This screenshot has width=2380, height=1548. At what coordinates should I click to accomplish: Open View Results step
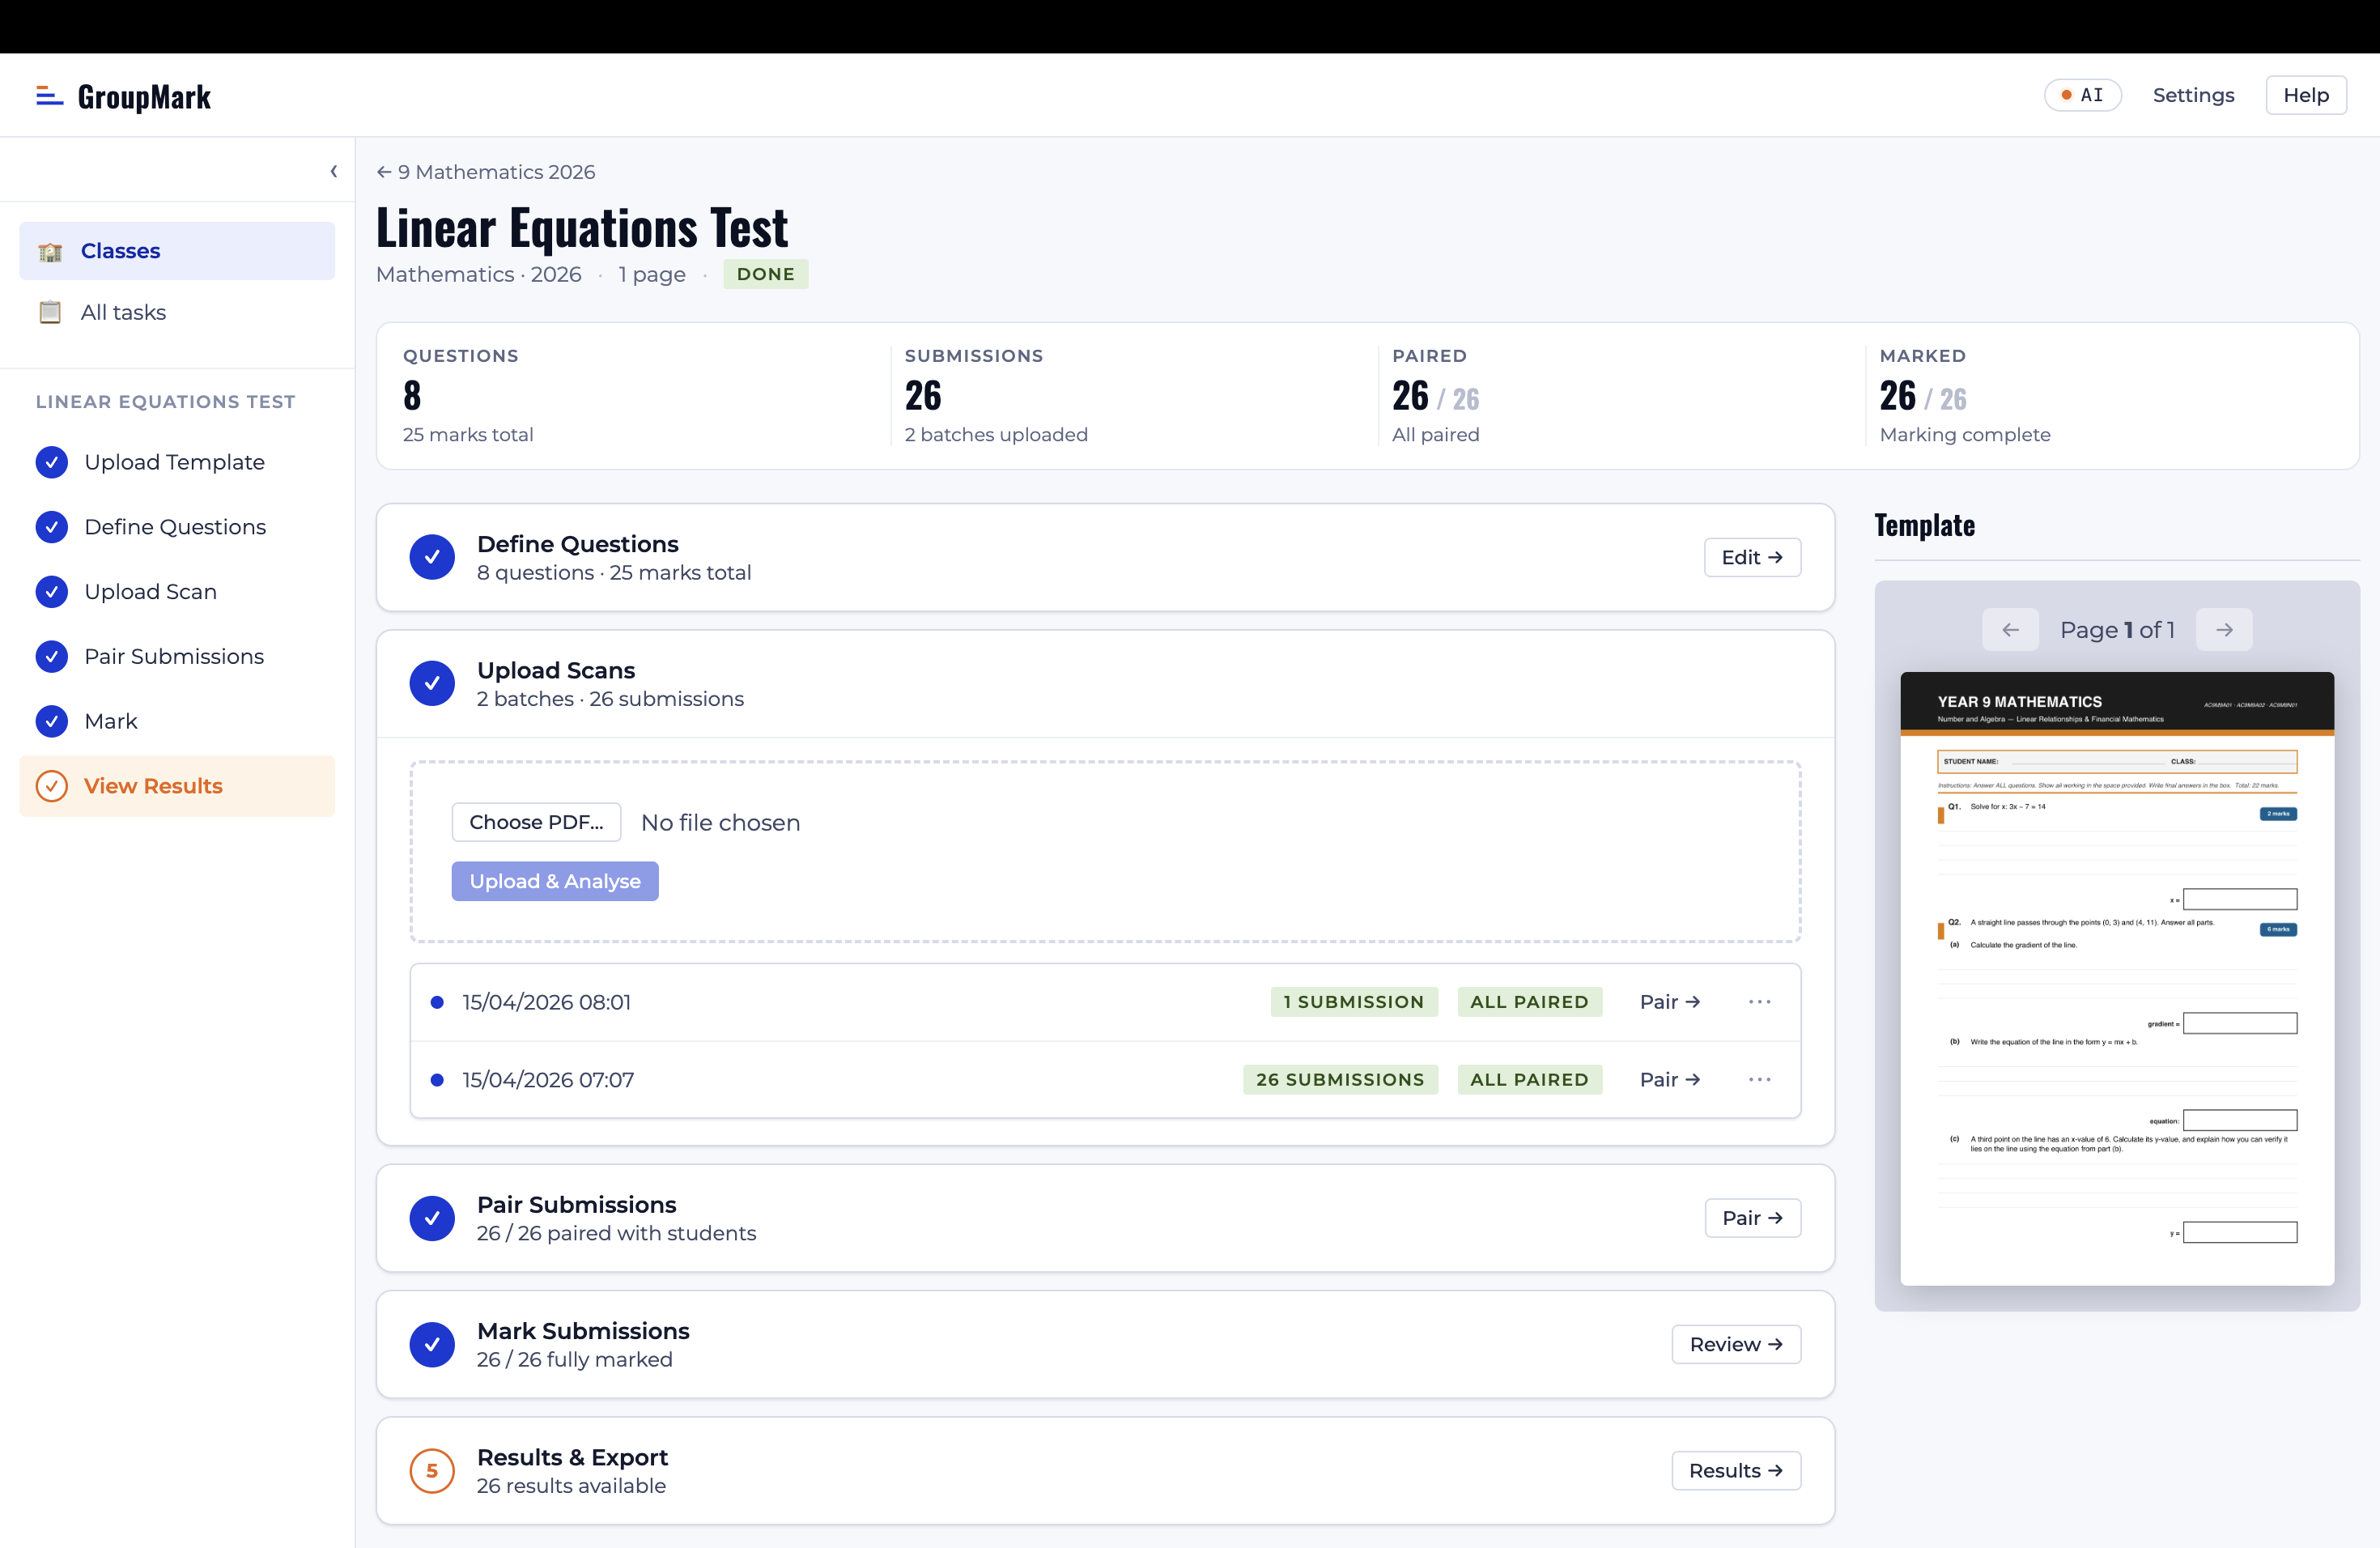(153, 786)
